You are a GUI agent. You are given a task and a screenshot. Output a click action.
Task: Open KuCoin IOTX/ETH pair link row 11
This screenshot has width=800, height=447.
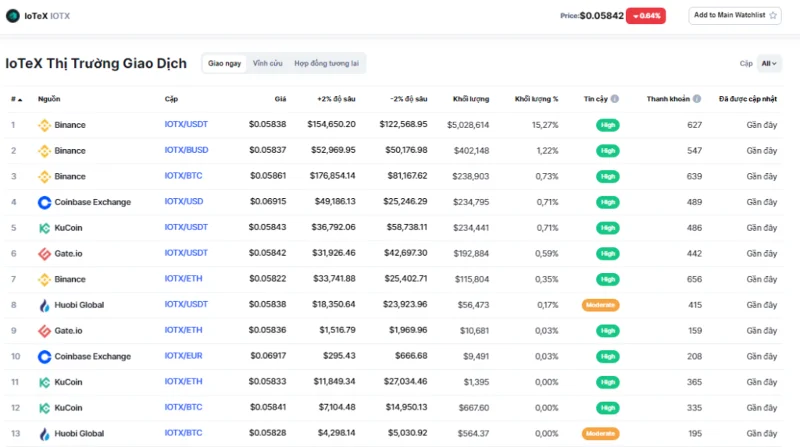(x=183, y=381)
